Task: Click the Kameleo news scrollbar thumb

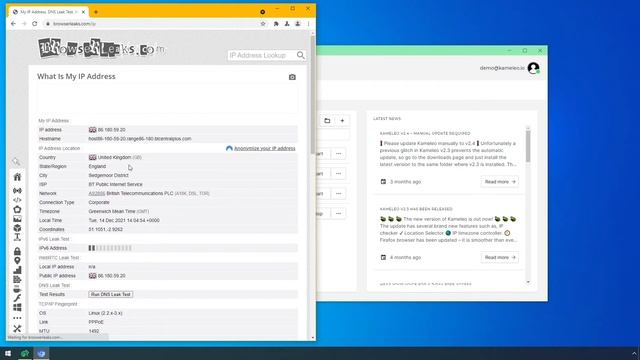Action: (528, 146)
